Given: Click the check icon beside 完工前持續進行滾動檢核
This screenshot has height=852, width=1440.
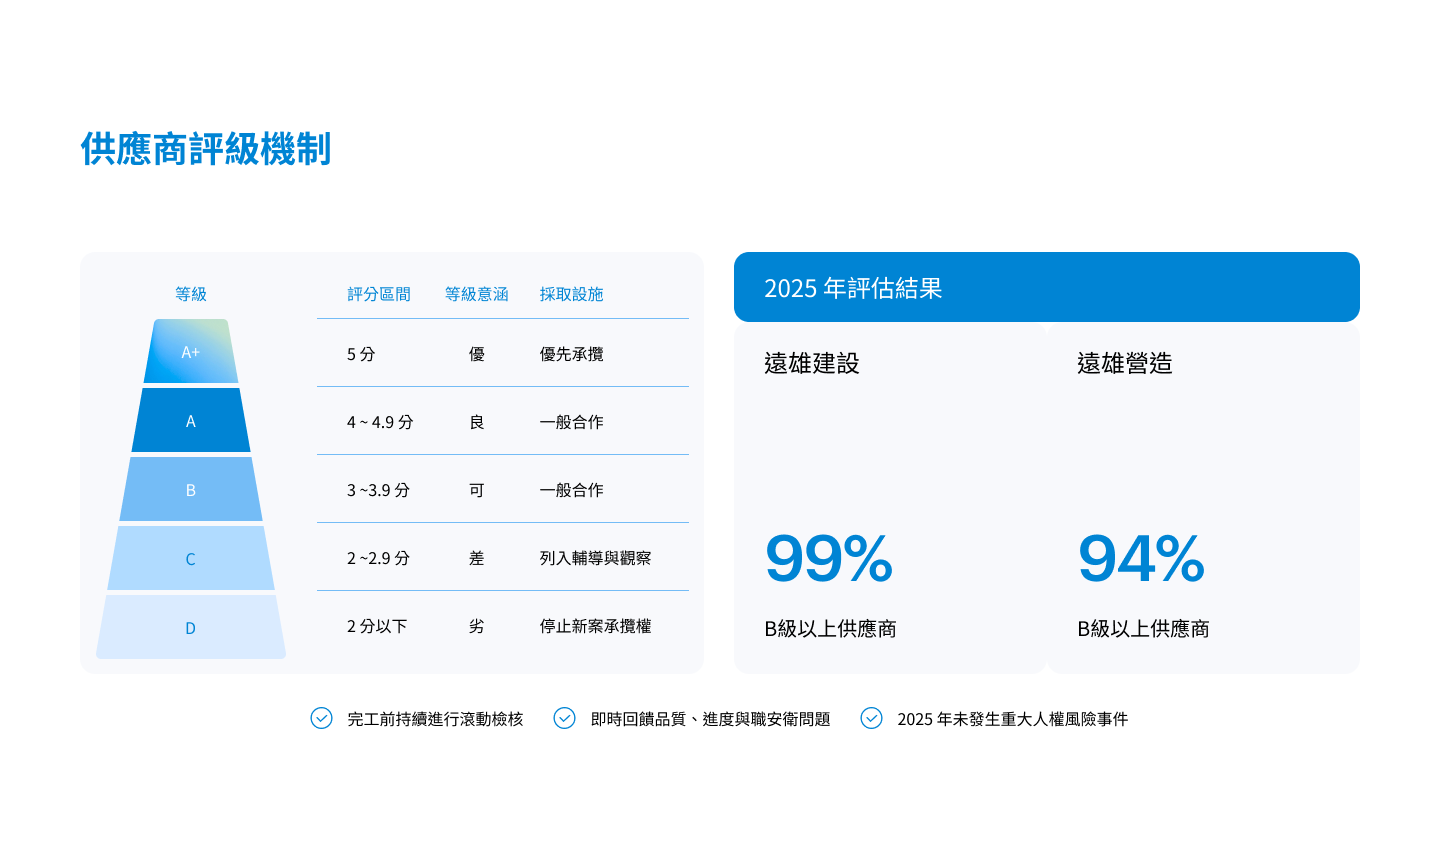Looking at the screenshot, I should point(321,718).
